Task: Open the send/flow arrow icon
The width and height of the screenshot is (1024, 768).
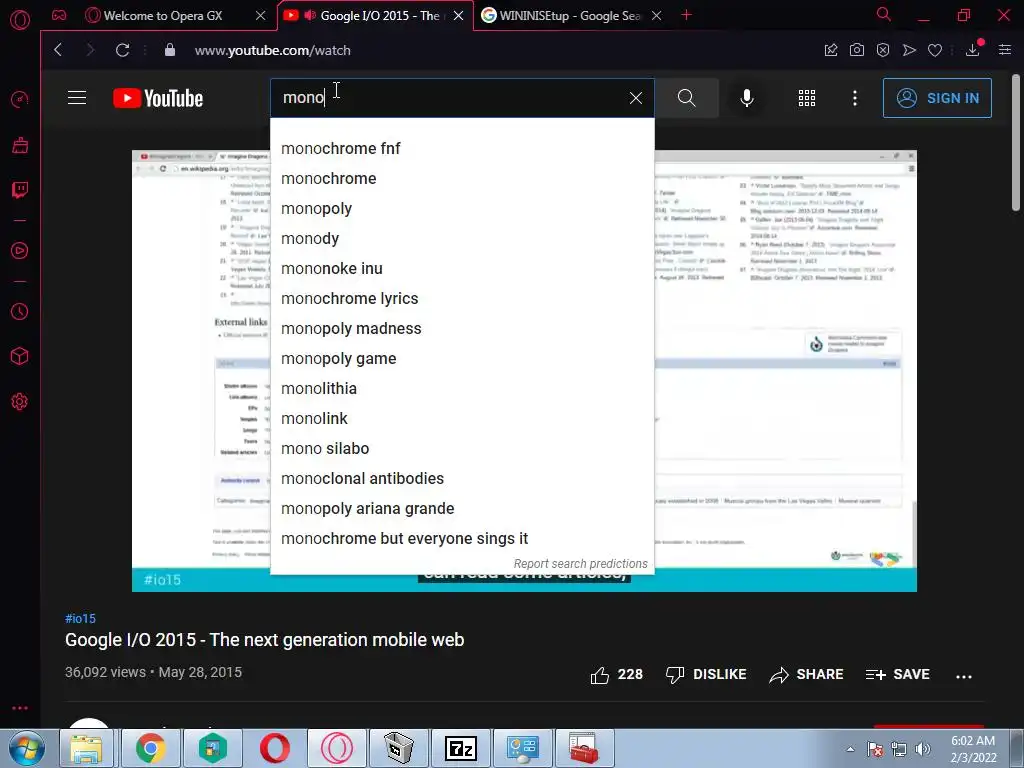Action: [x=909, y=50]
